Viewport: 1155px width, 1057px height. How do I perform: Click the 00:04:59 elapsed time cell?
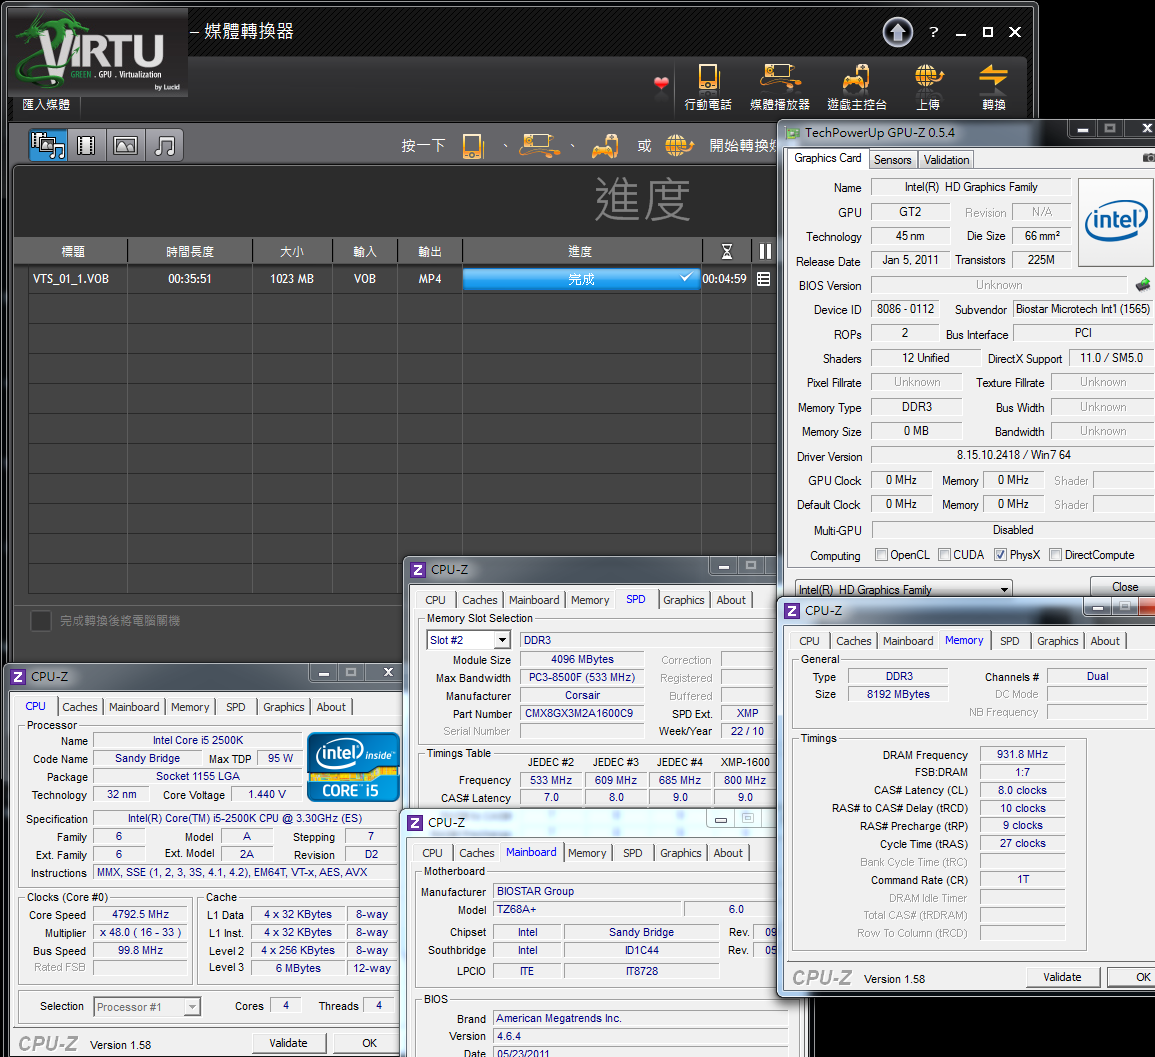724,279
